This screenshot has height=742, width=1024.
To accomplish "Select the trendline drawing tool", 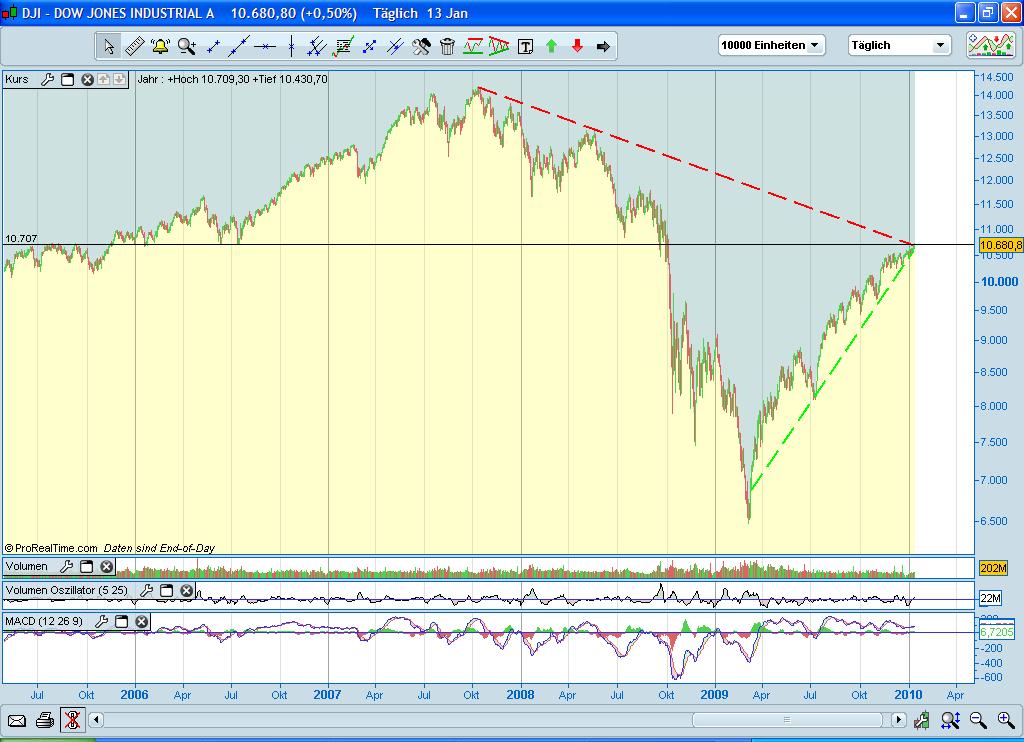I will (238, 46).
